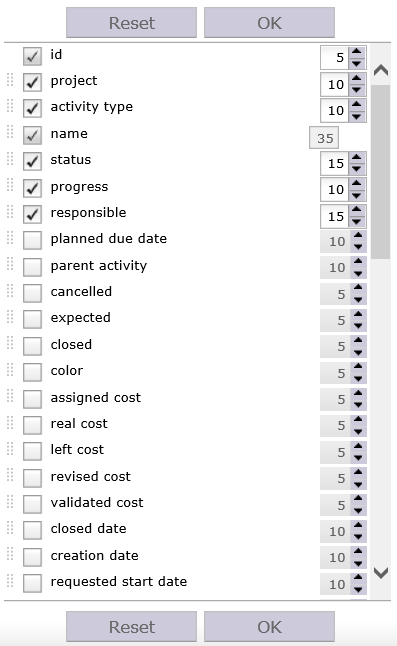Click the top OK button
397x646 pixels.
[x=269, y=23]
